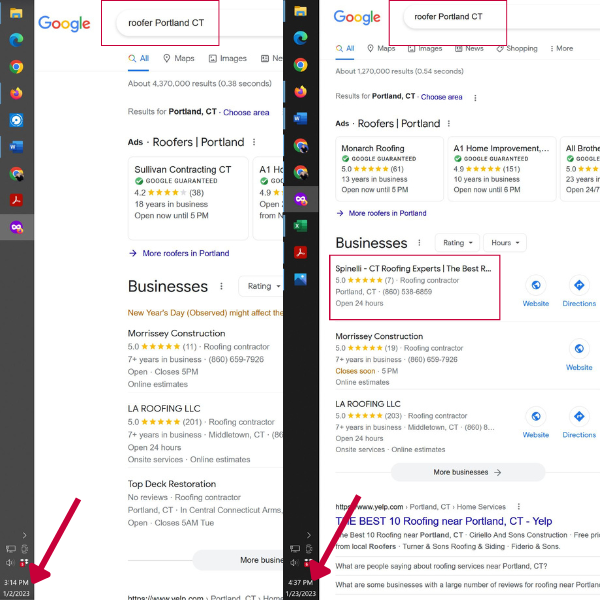Click the Google logo in the right screenshot
Image resolution: width=600 pixels, height=600 pixels.
(x=357, y=17)
